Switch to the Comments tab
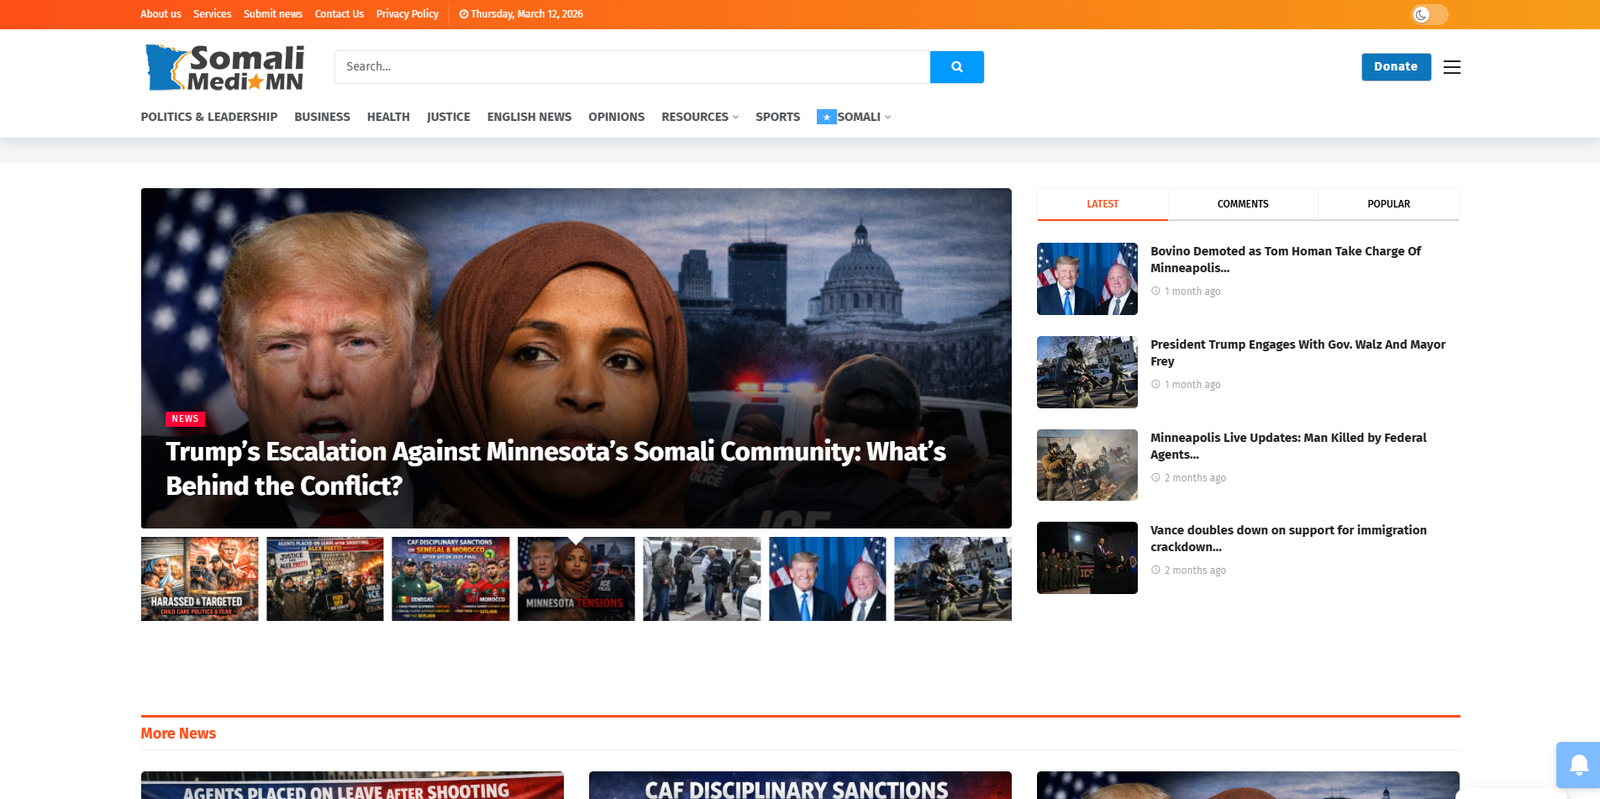 [x=1243, y=204]
